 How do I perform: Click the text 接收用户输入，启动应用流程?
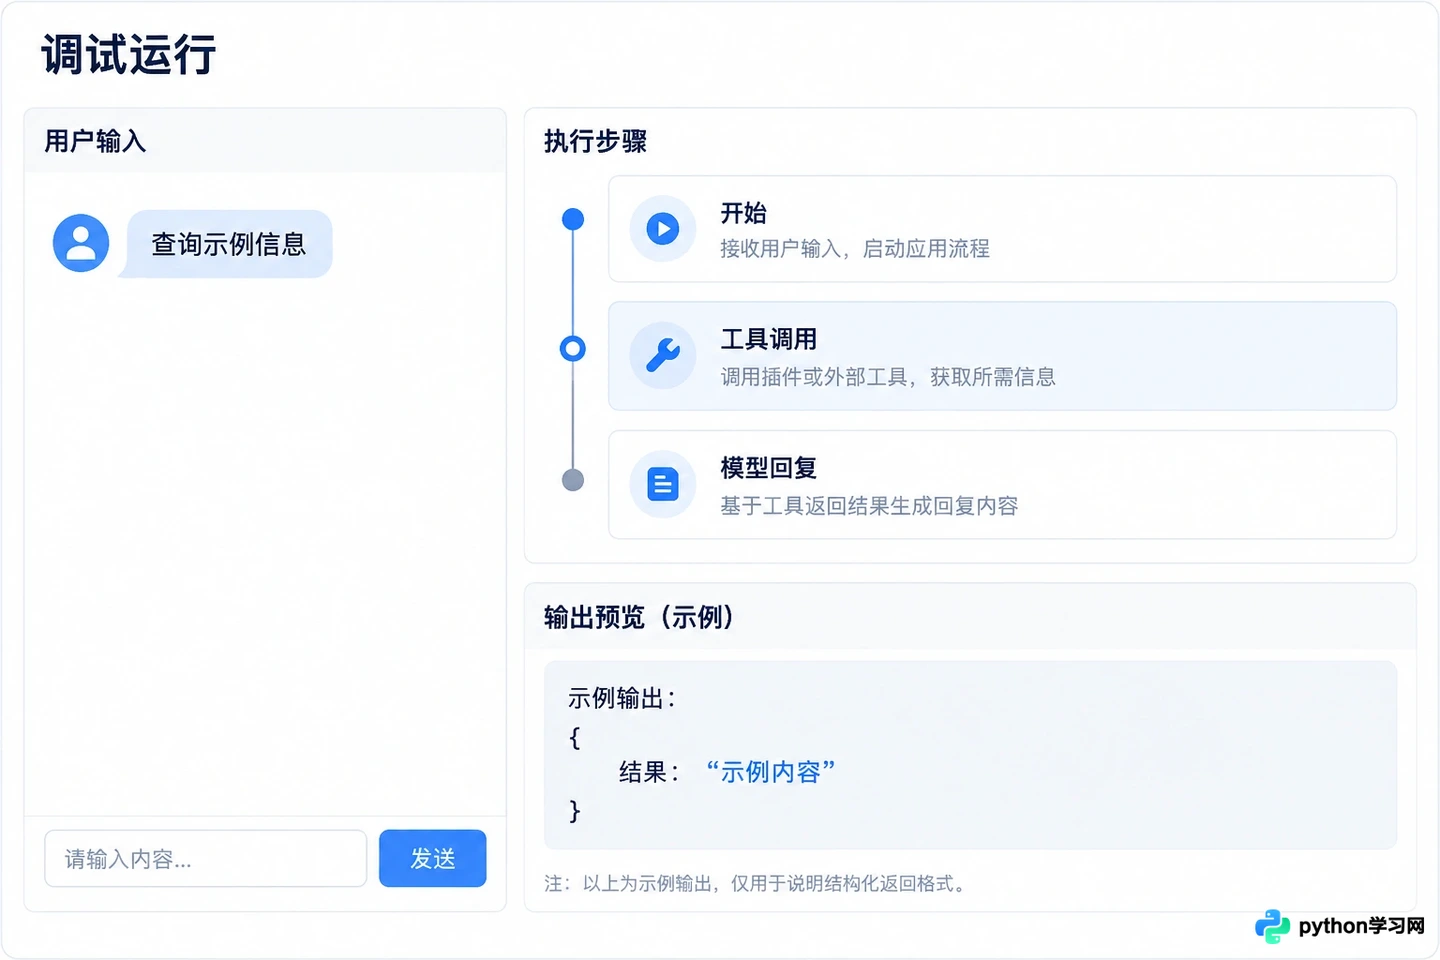[x=855, y=248]
